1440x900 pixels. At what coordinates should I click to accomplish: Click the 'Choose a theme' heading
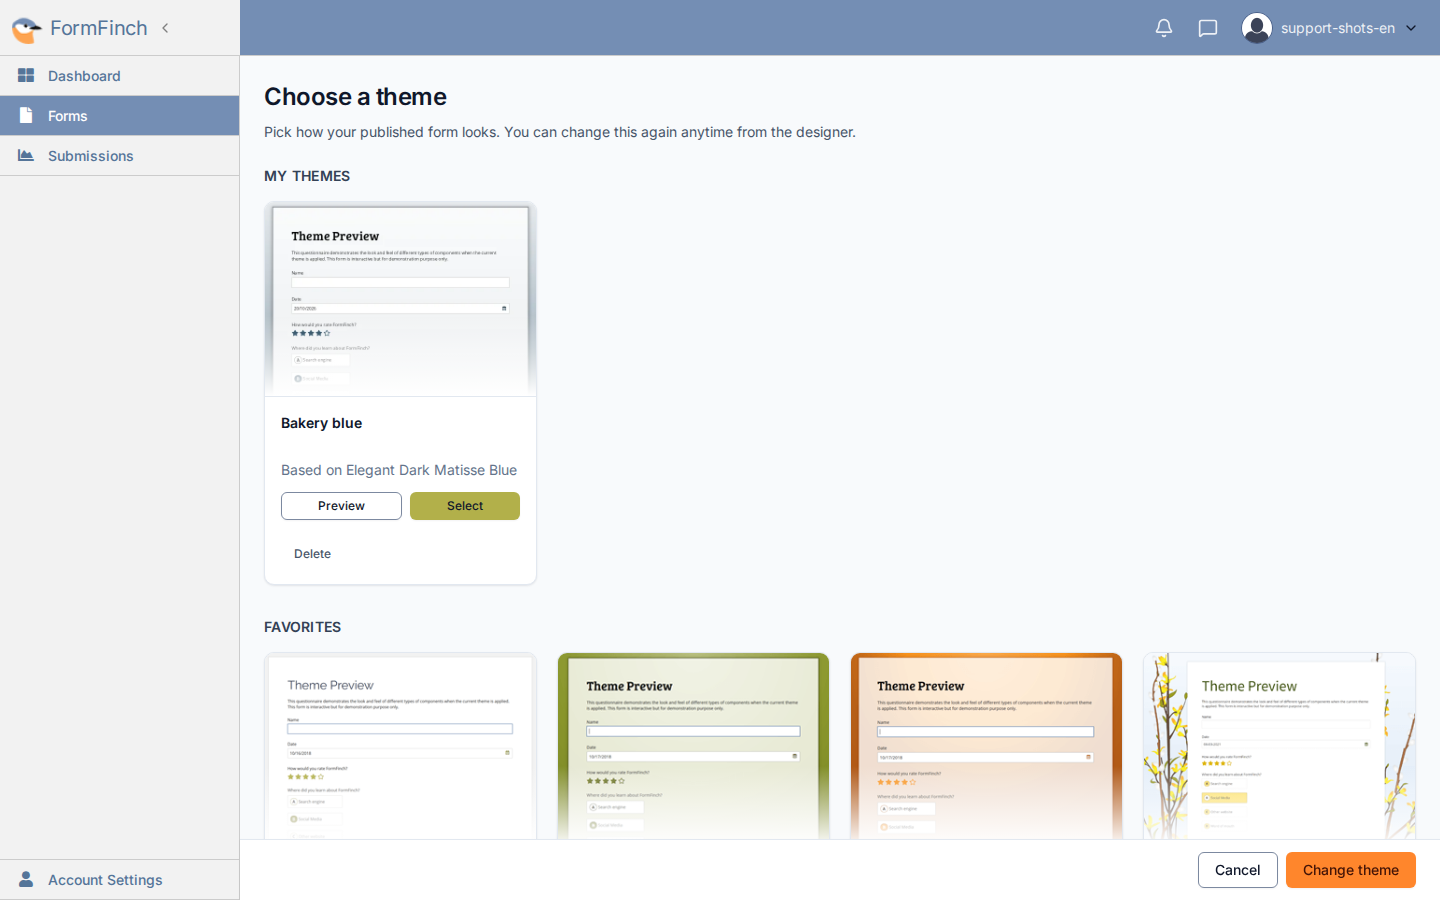355,97
